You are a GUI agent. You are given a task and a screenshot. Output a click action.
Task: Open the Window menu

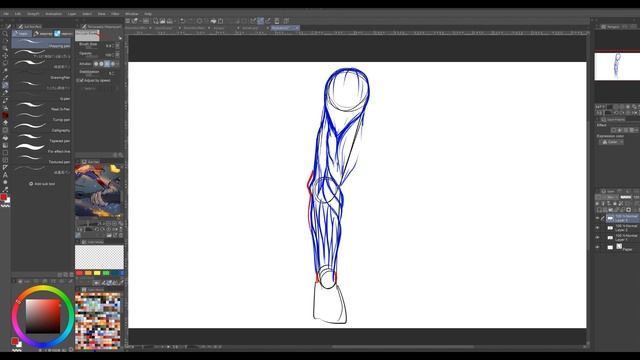(131, 14)
